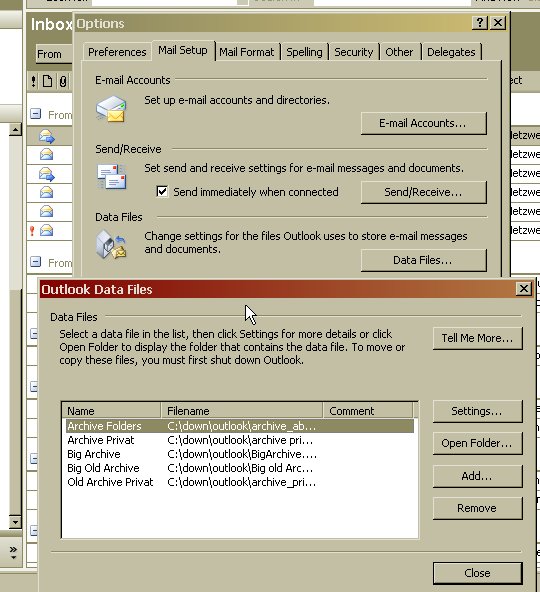Click the Name column header
The image size is (540, 592).
coord(111,410)
